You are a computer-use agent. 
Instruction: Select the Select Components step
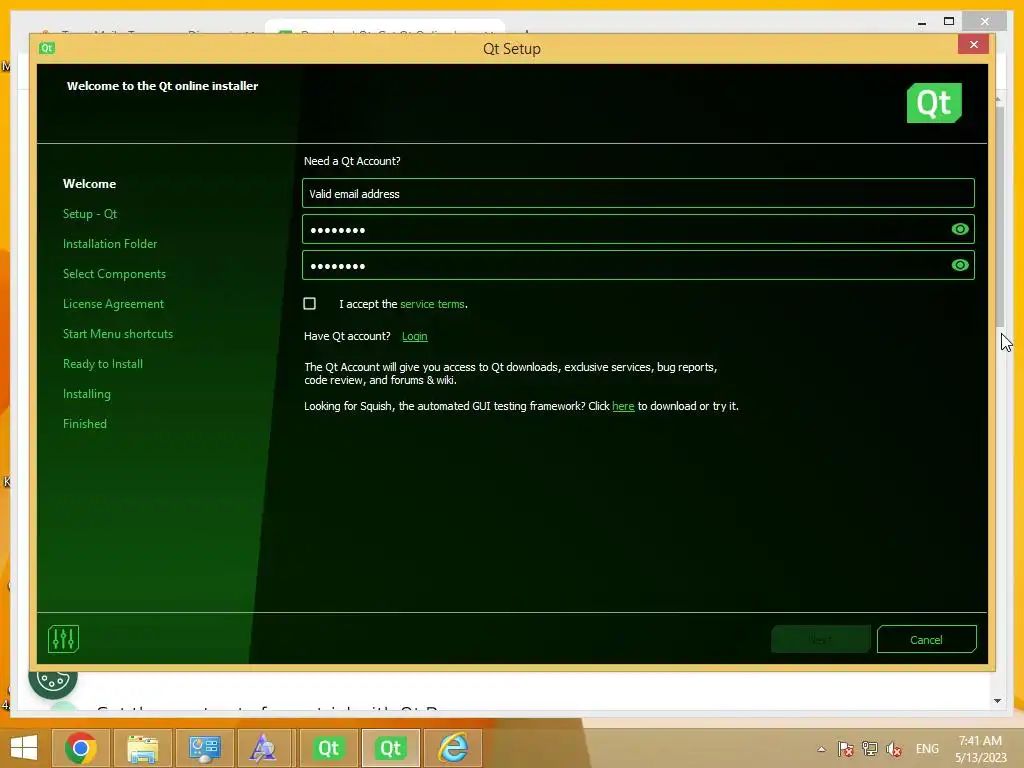click(x=114, y=274)
